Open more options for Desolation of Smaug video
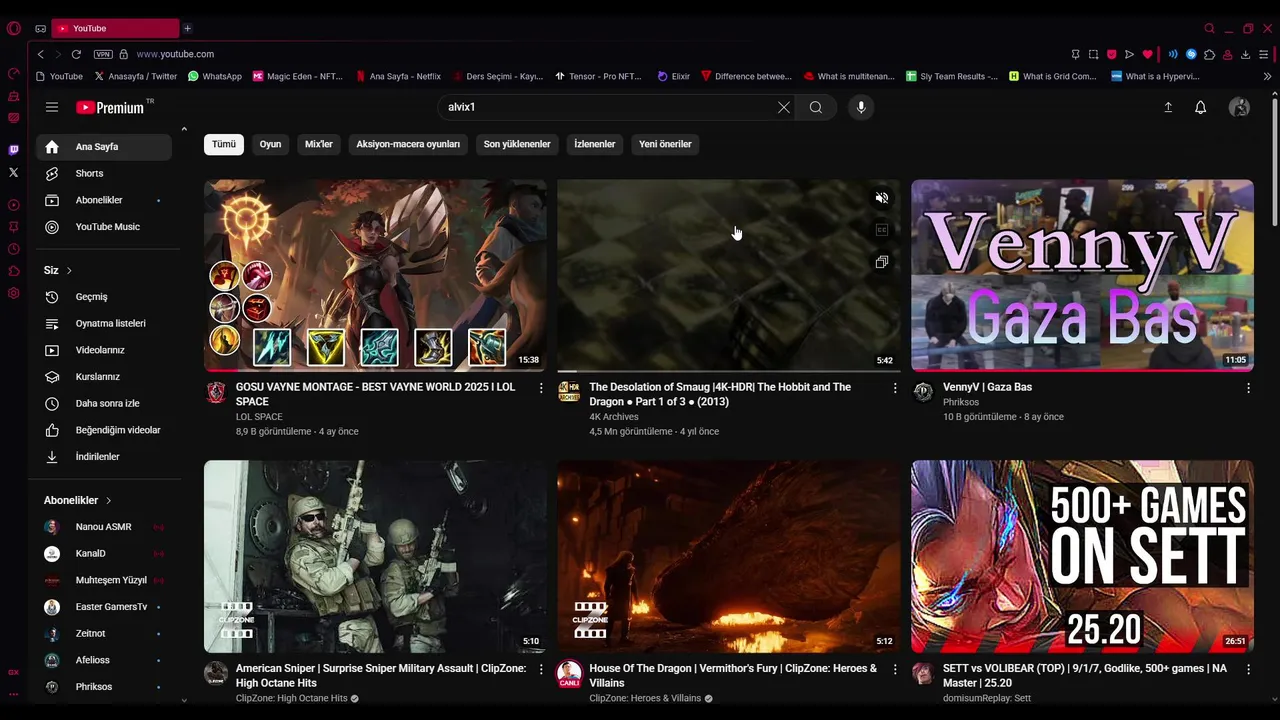The height and width of the screenshot is (720, 1280). coord(895,388)
